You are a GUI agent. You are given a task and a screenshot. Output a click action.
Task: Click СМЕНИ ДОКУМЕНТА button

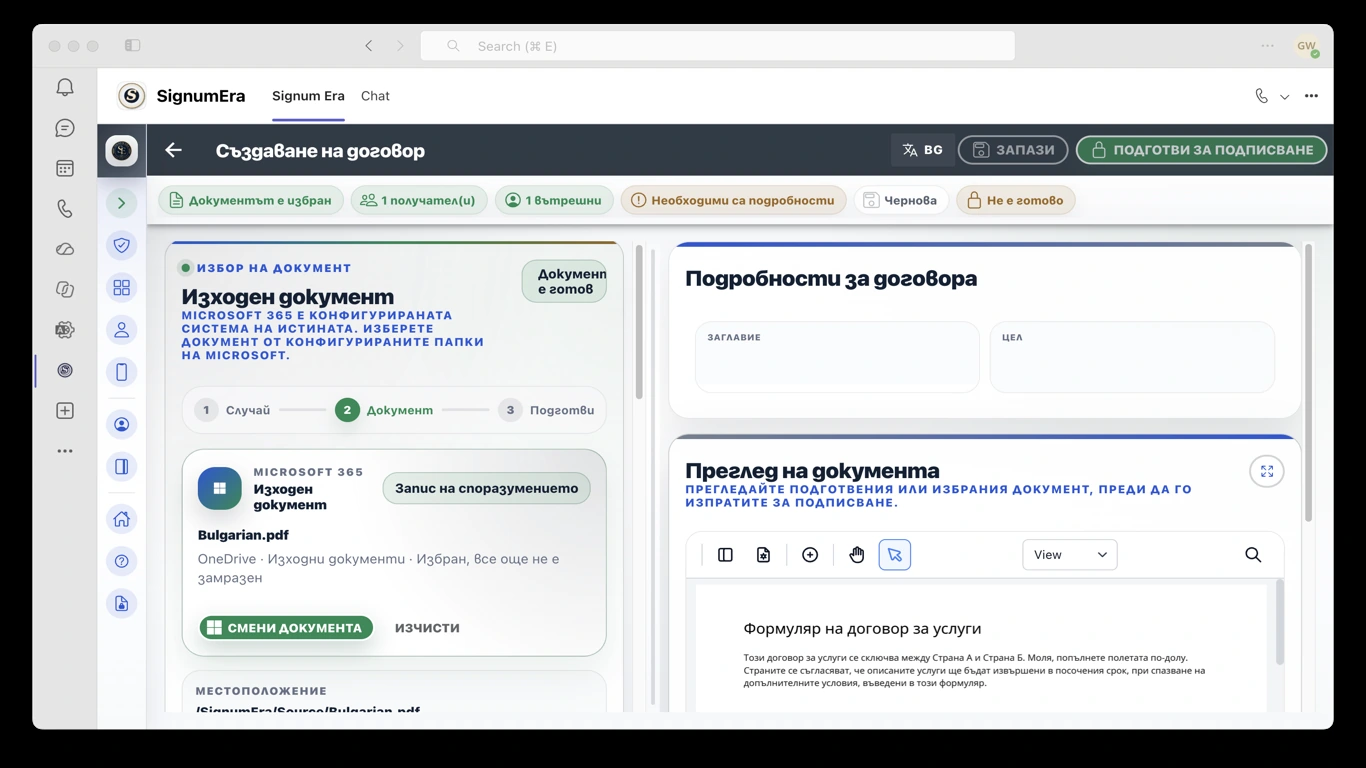coord(286,628)
